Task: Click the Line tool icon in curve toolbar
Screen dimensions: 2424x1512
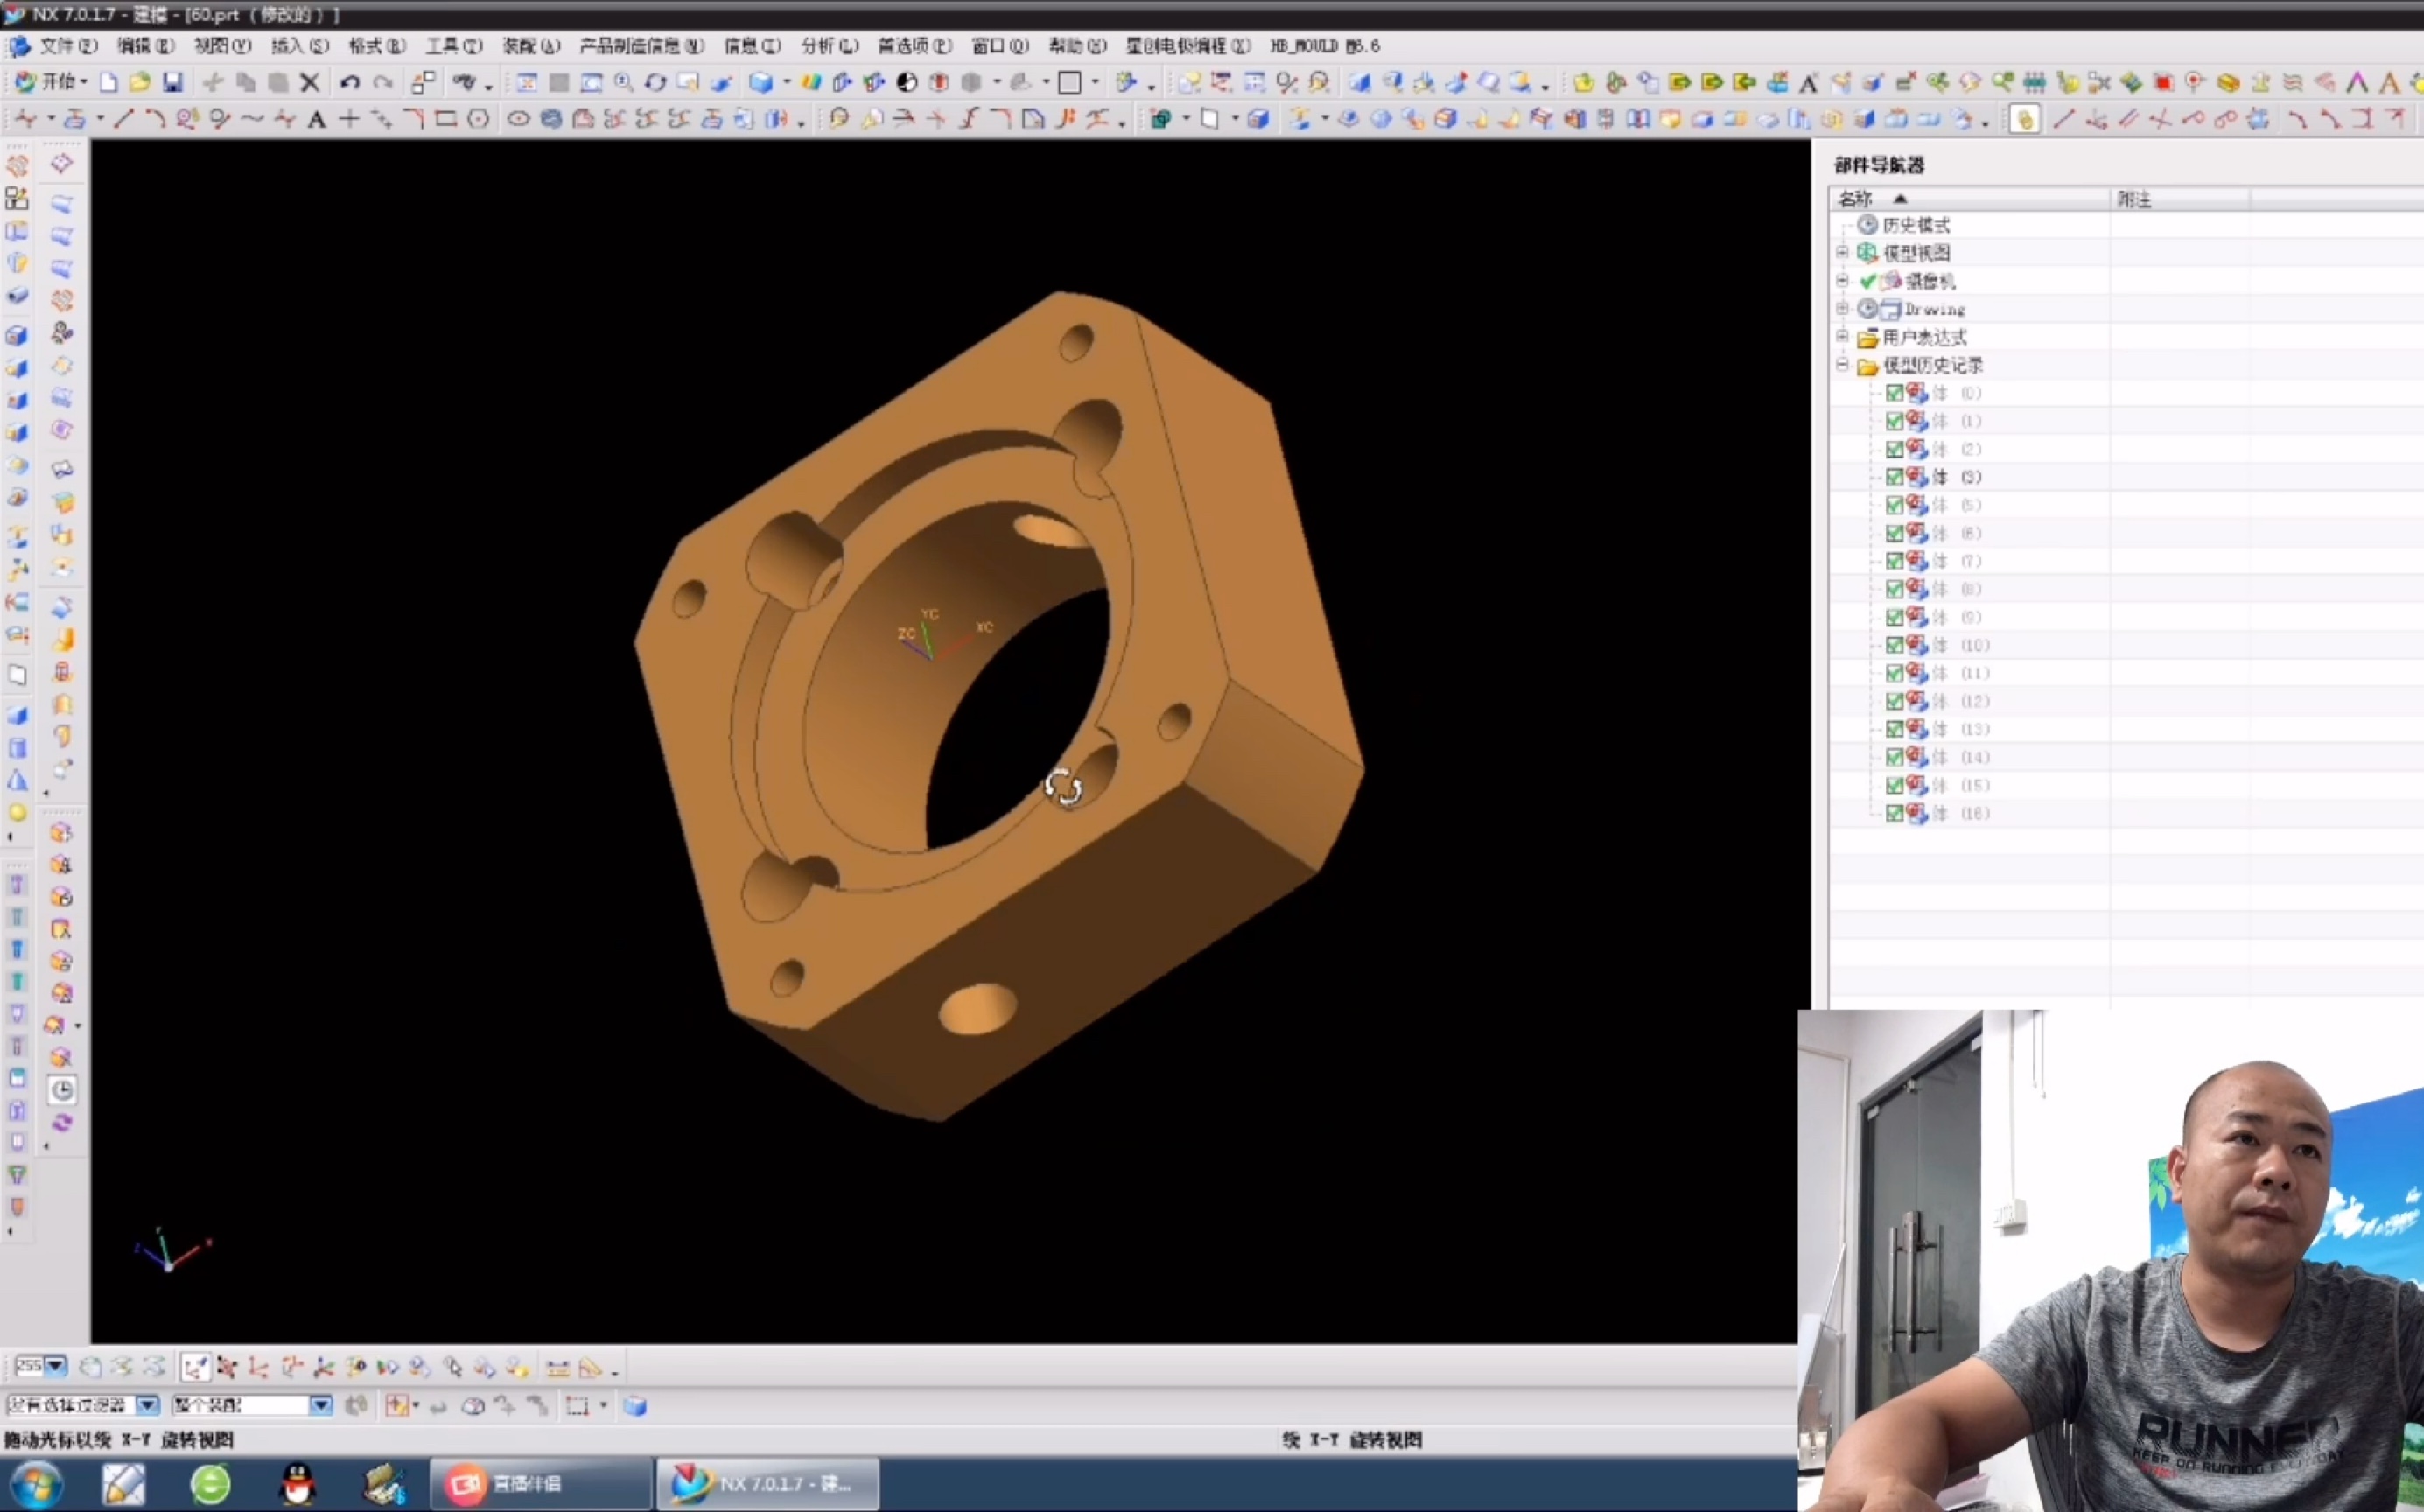Action: click(x=123, y=120)
